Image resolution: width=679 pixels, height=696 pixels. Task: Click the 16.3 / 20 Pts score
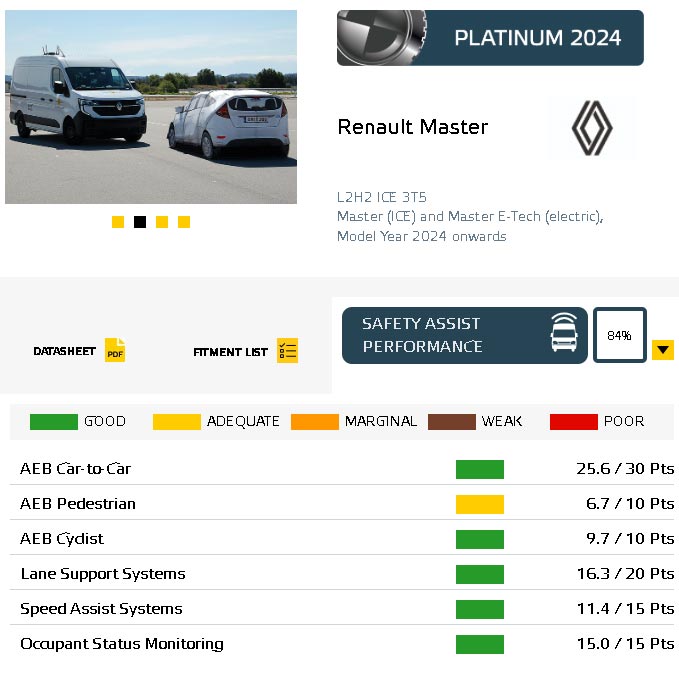coord(625,574)
